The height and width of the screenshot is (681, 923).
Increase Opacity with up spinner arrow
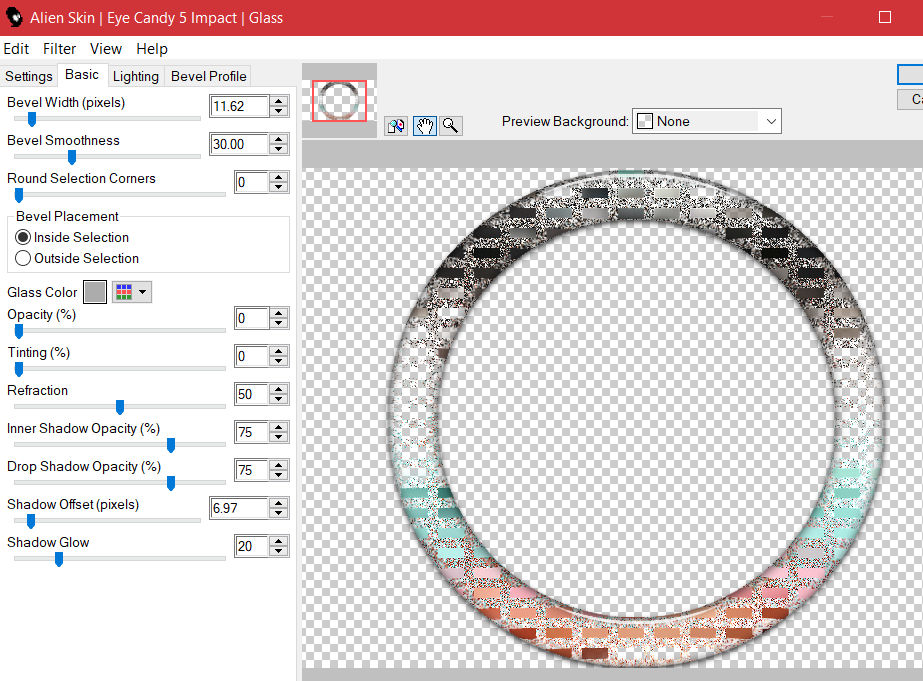[x=279, y=313]
